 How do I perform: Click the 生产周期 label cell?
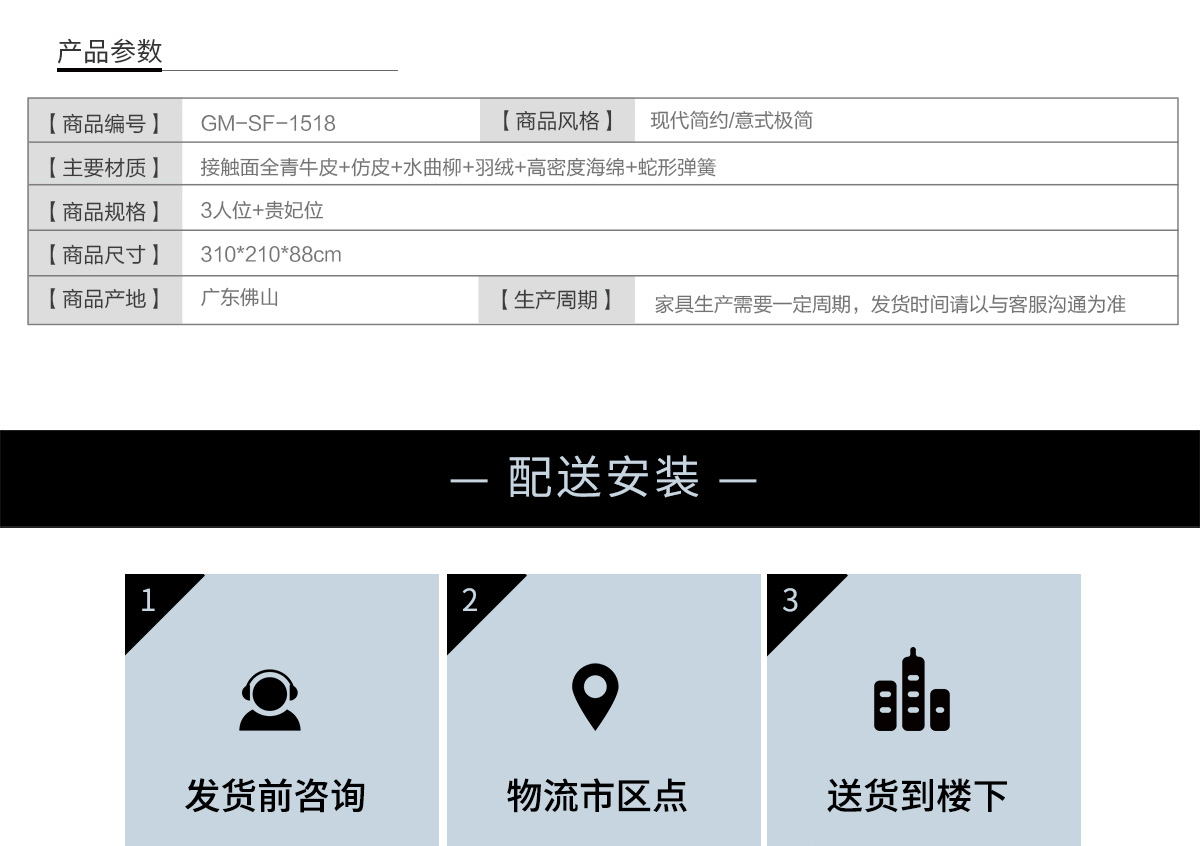coord(556,300)
